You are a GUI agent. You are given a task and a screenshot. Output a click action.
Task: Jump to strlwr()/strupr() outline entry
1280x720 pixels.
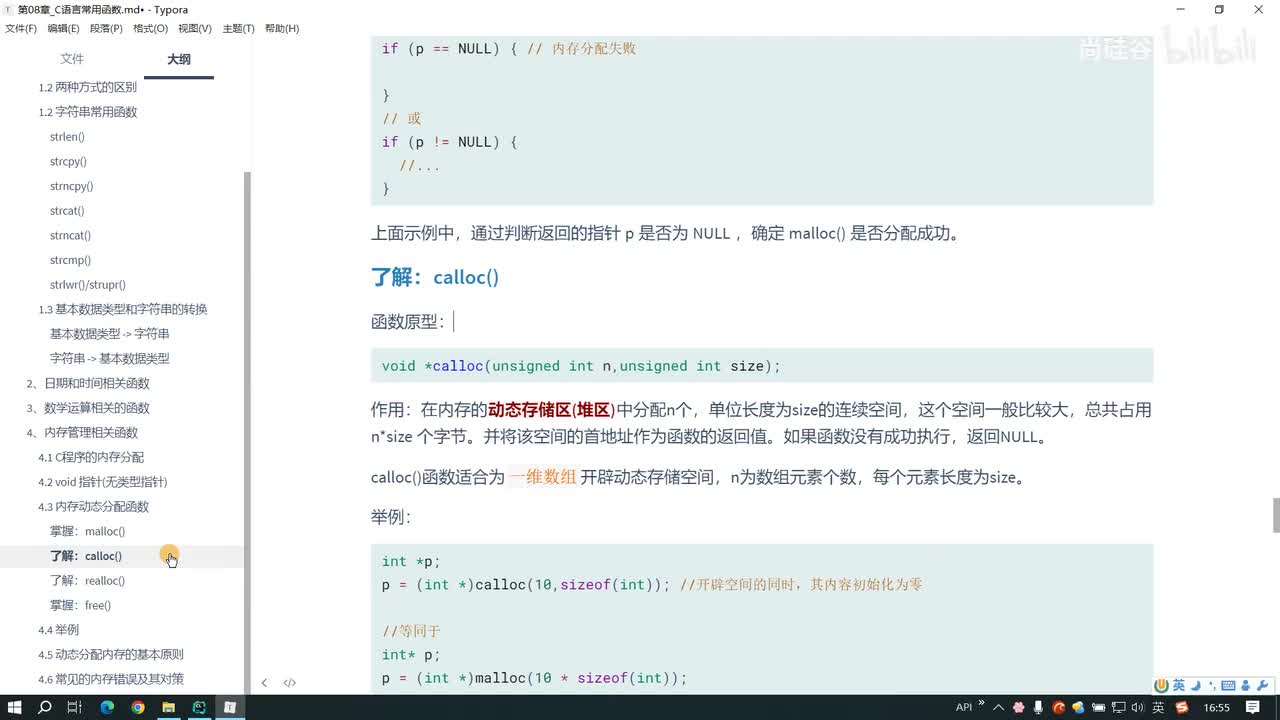[88, 285]
